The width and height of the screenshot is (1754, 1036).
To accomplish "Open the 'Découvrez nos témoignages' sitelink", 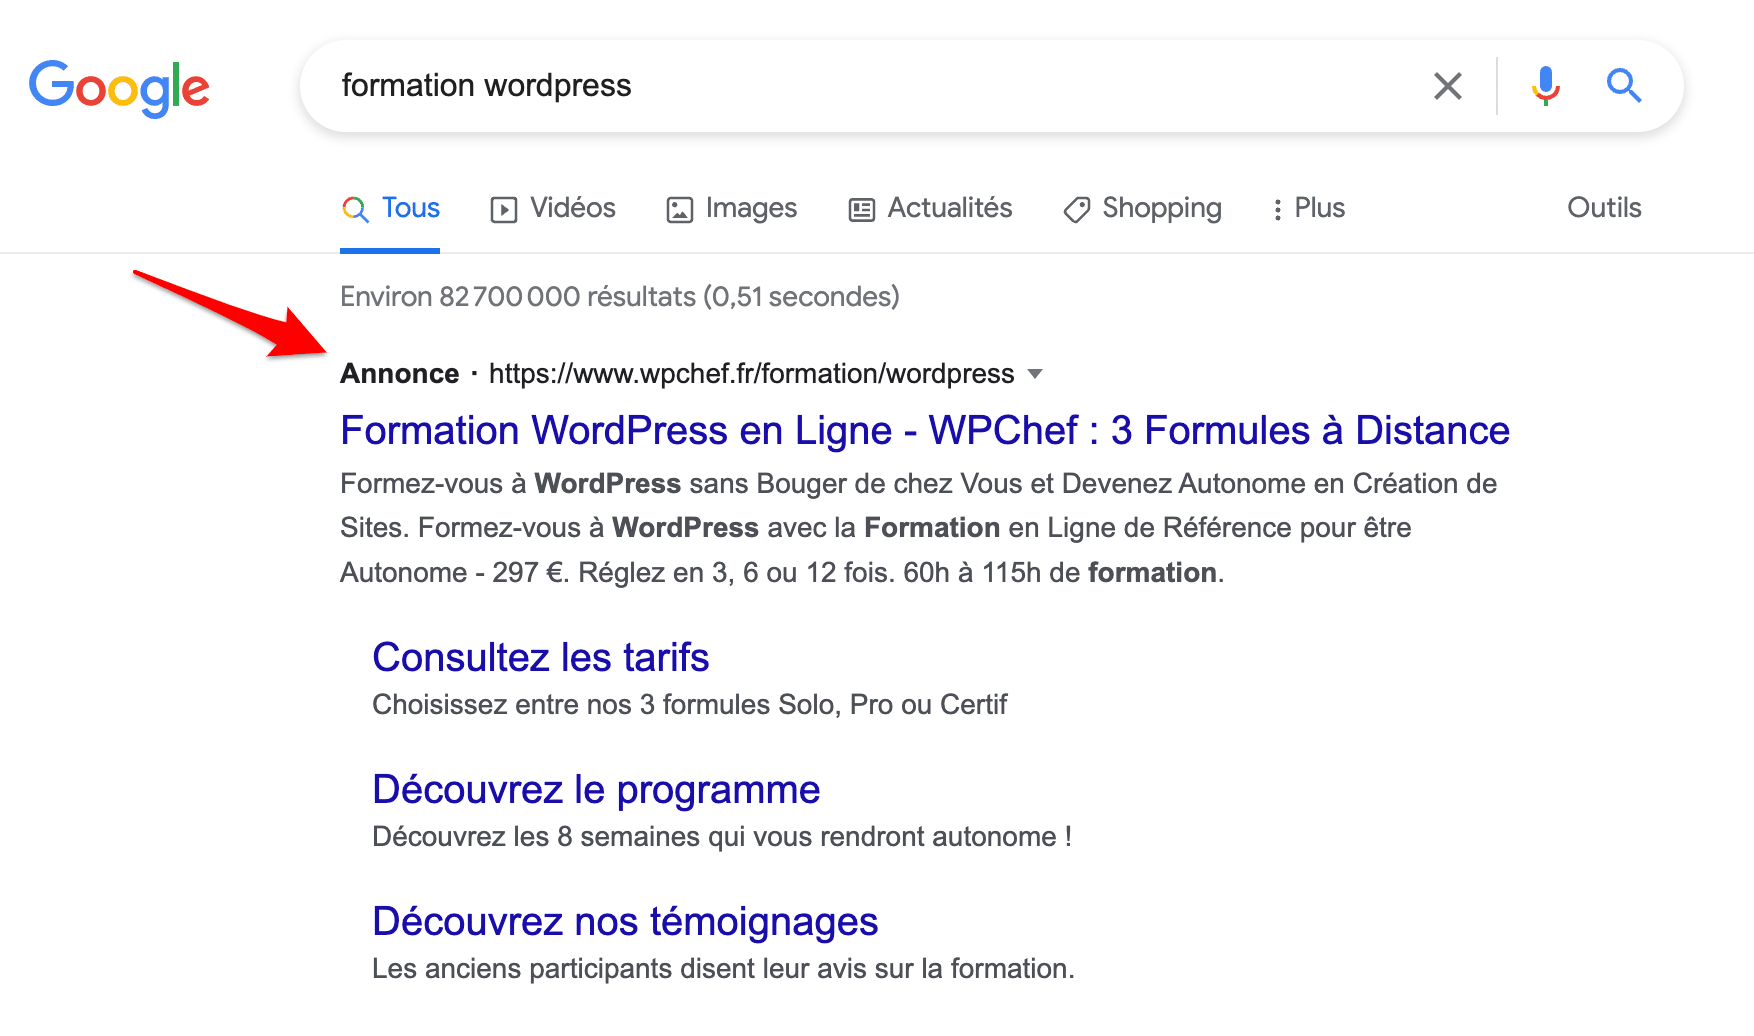I will 625,922.
